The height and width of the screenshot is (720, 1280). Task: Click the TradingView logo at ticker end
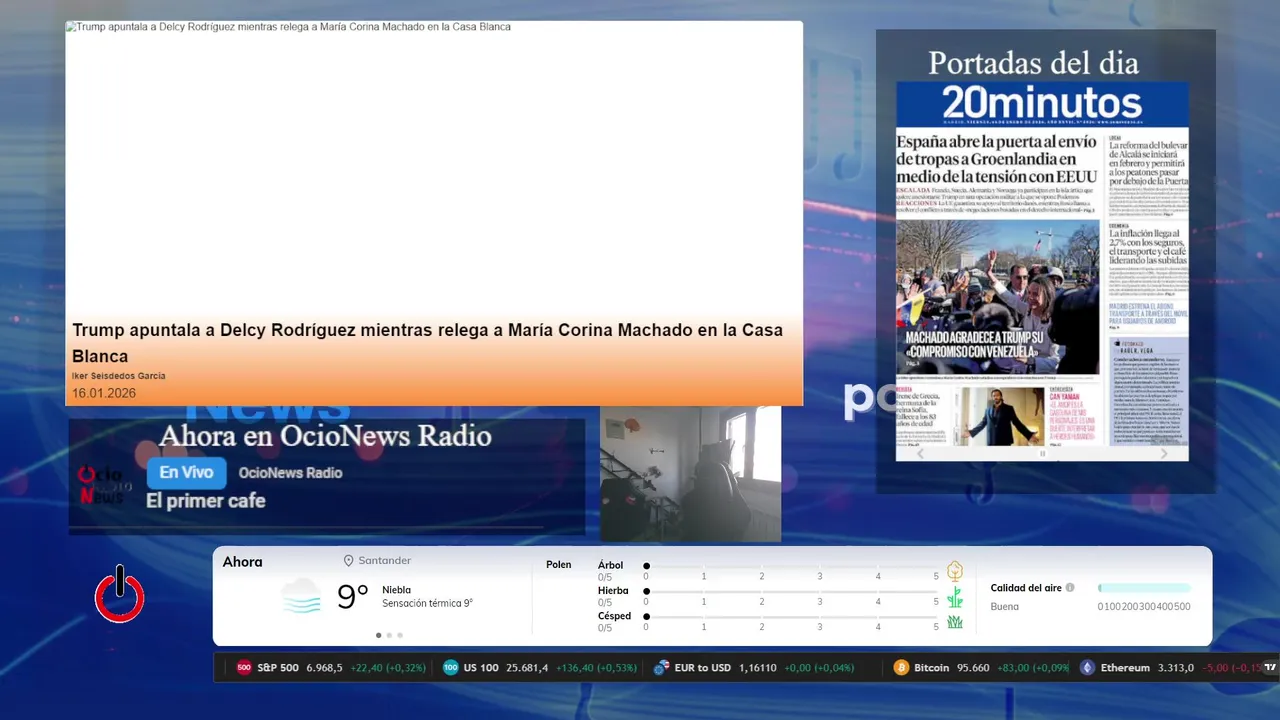[1270, 667]
